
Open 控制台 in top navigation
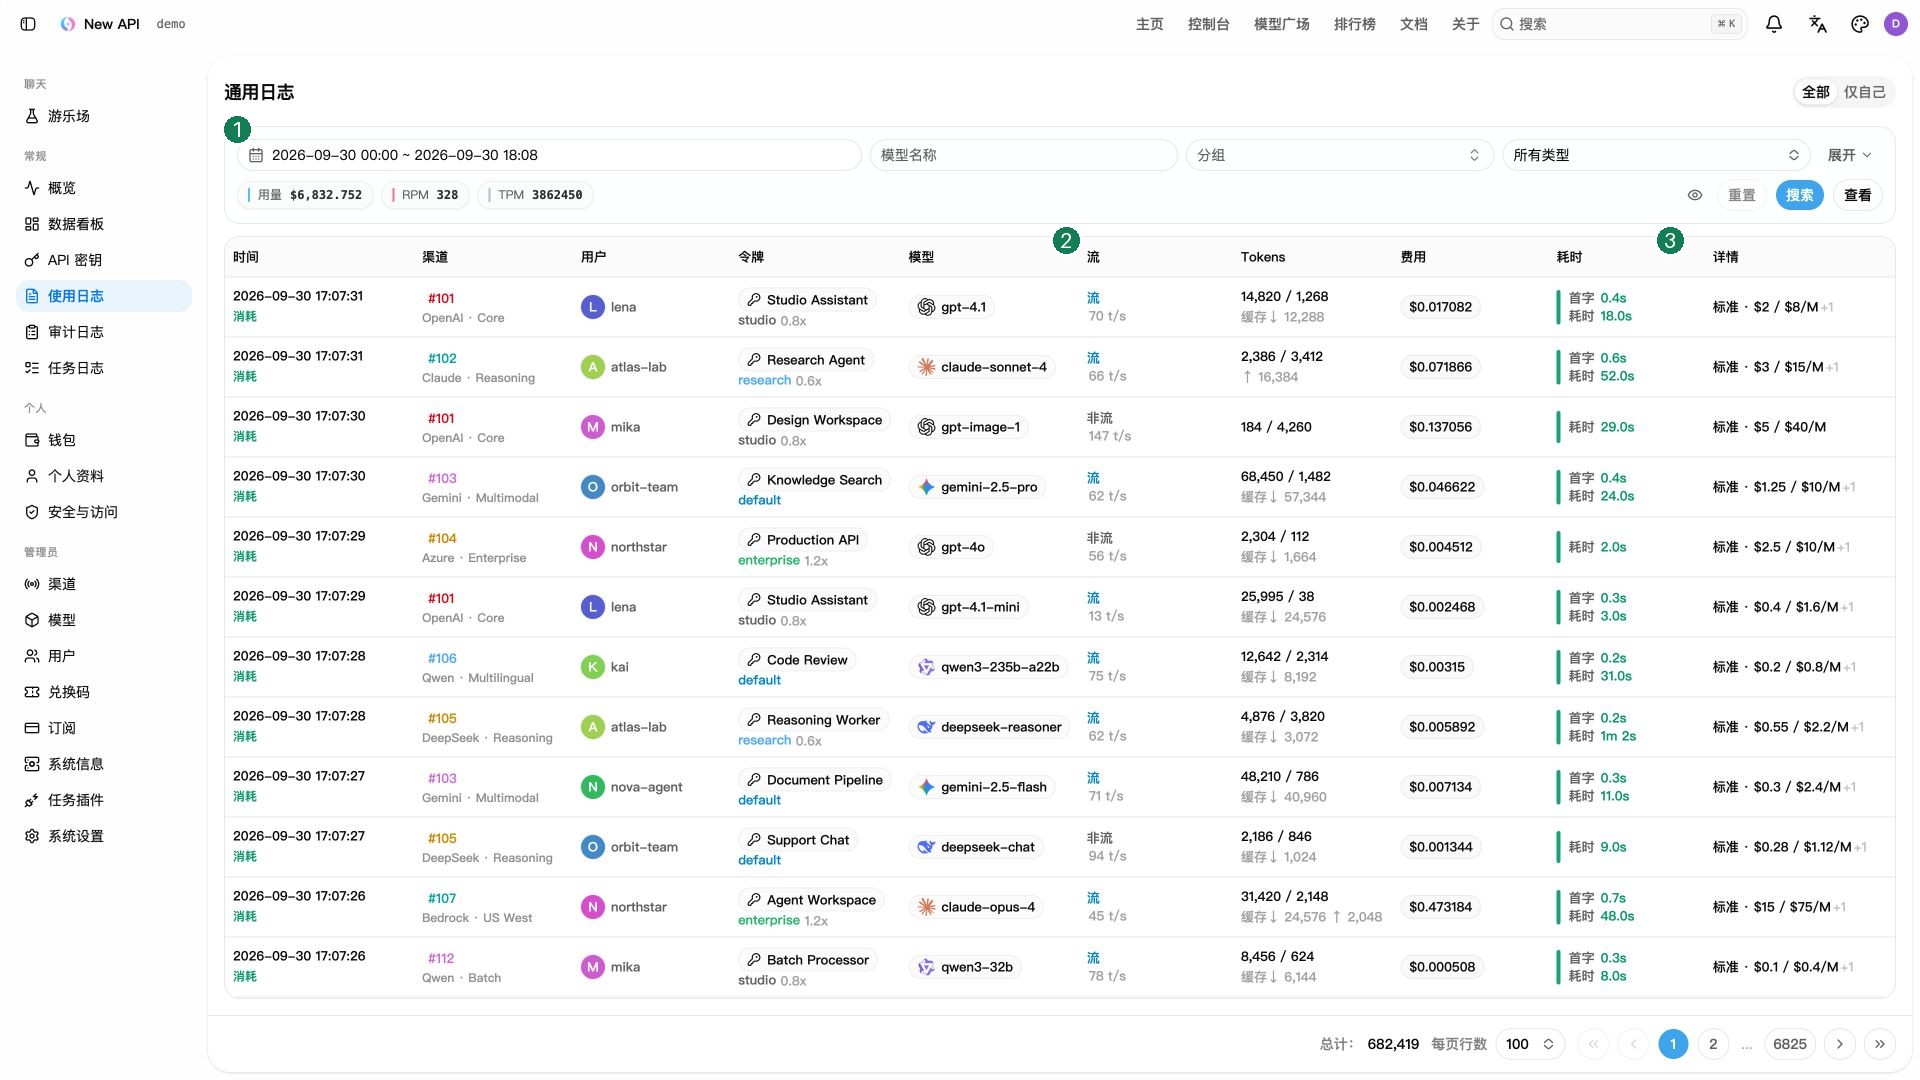coord(1209,24)
